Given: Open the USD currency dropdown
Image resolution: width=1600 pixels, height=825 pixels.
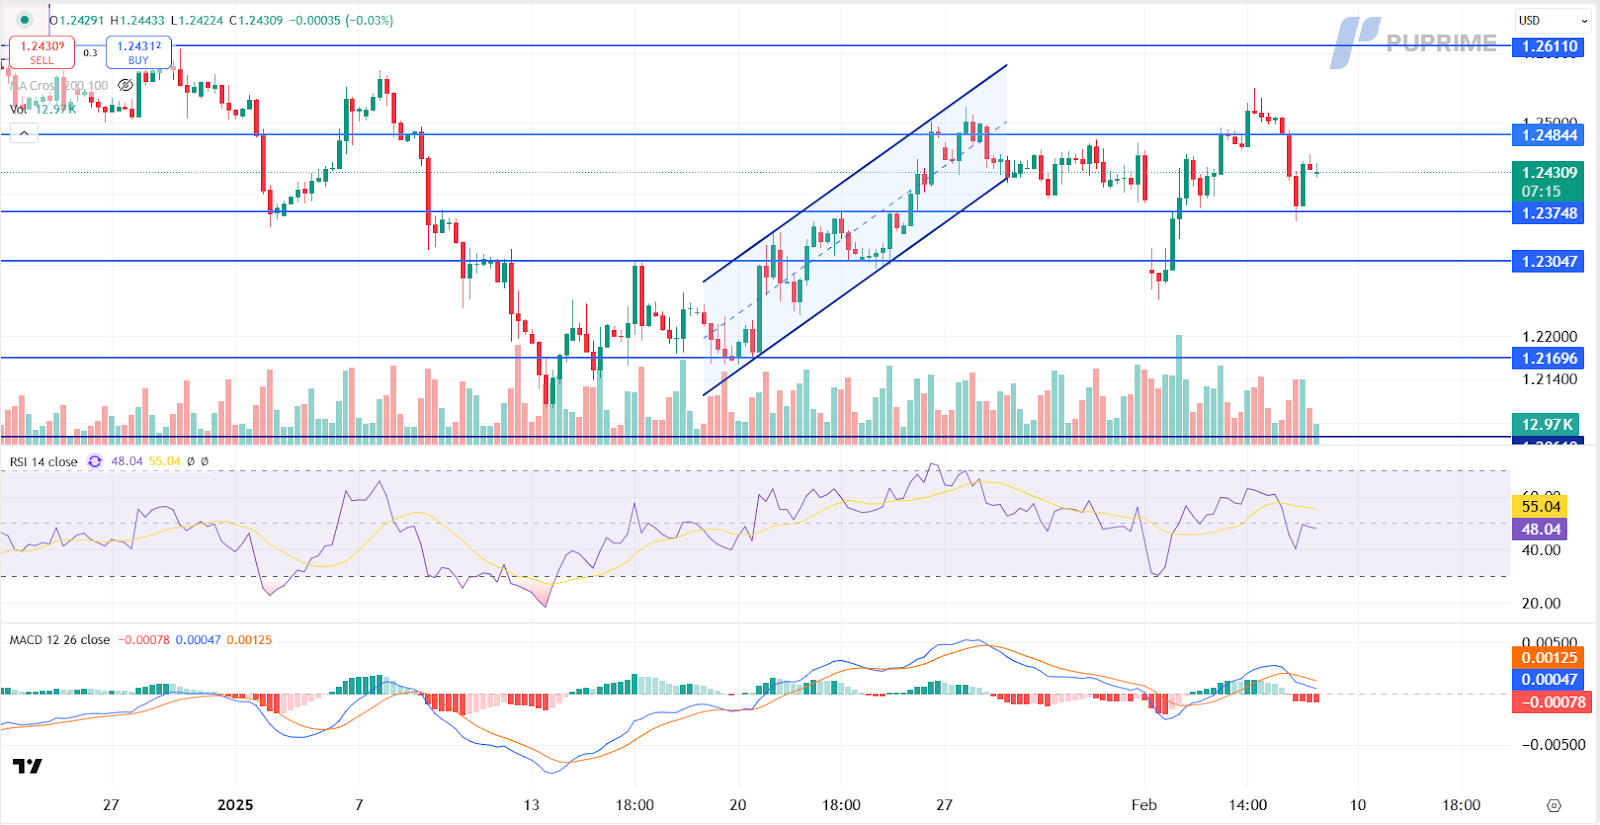Looking at the screenshot, I should pos(1553,20).
